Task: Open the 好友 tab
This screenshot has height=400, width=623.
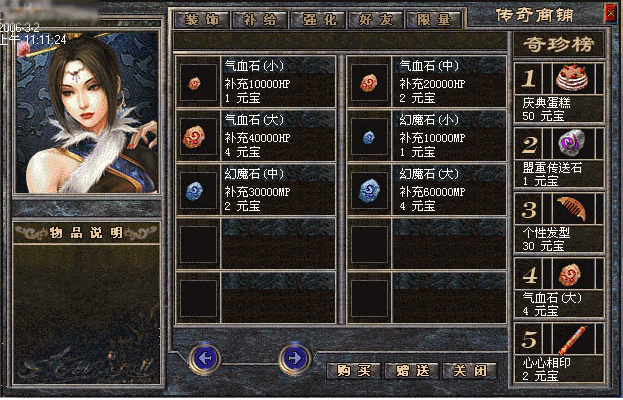Action: [x=375, y=19]
